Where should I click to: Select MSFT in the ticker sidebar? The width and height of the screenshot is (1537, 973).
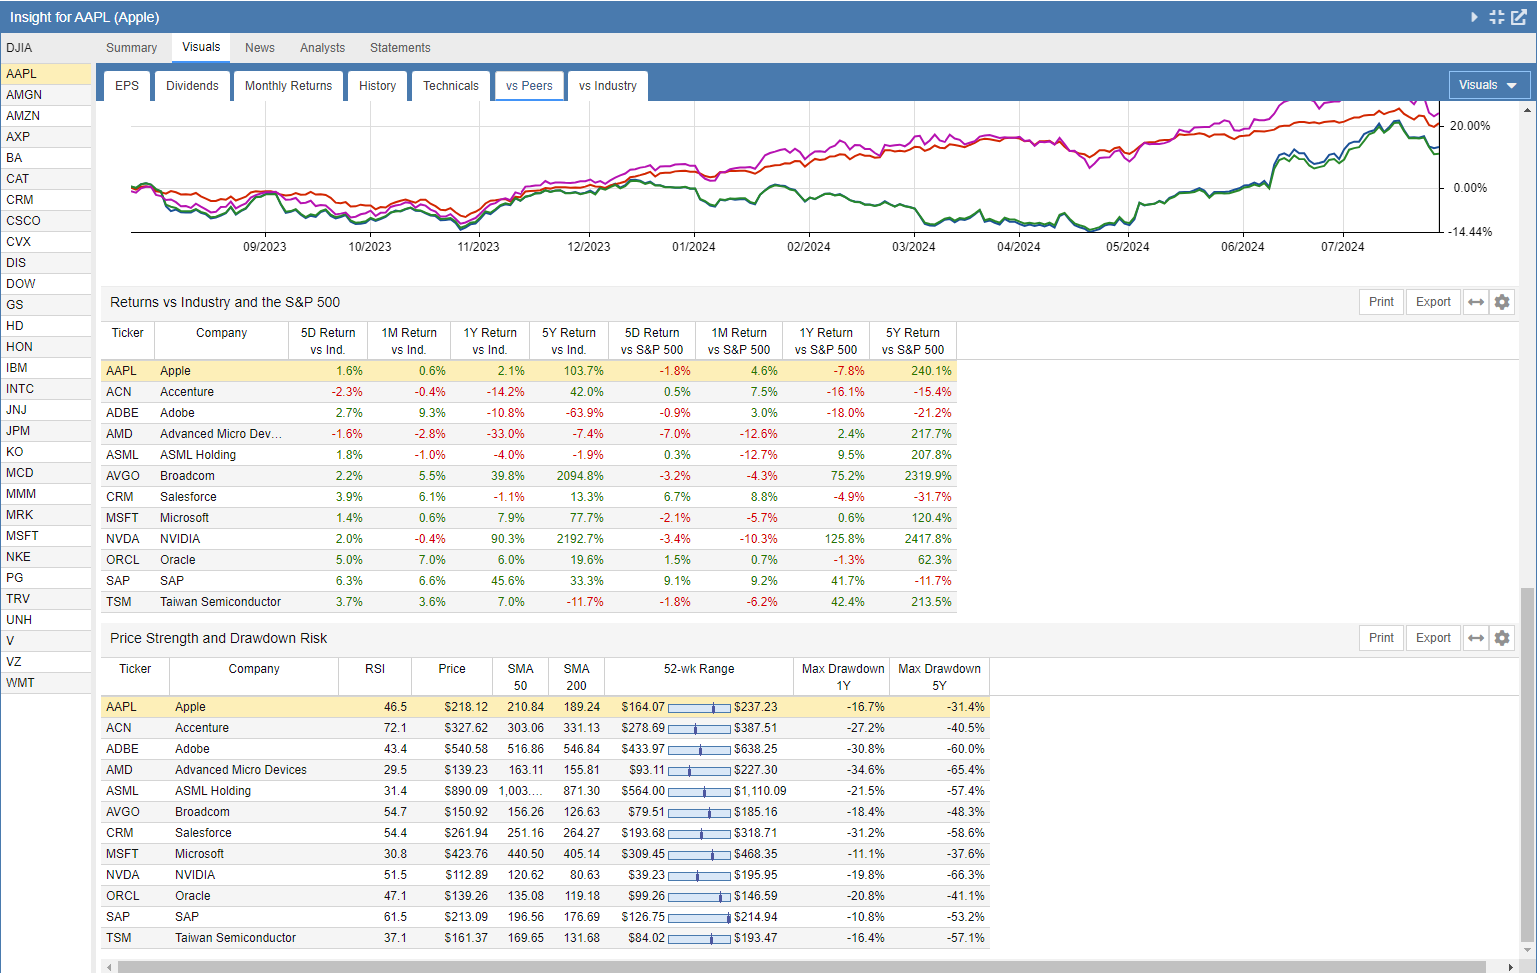click(46, 536)
